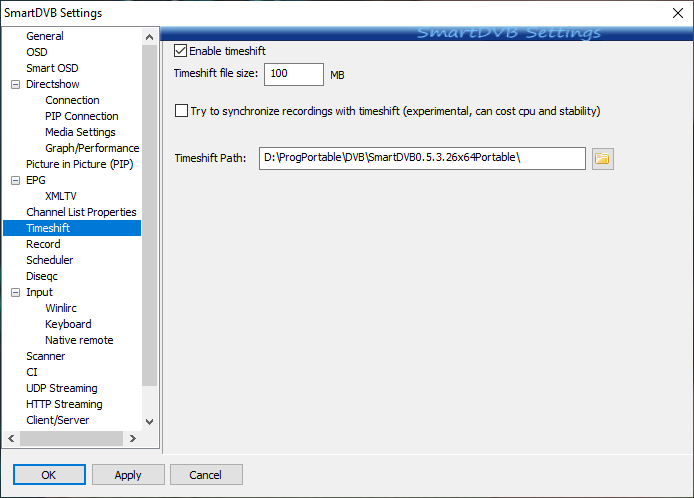Screen dimensions: 694x498
Task: Click the Timeshift file size field
Action: pyautogui.click(x=294, y=74)
